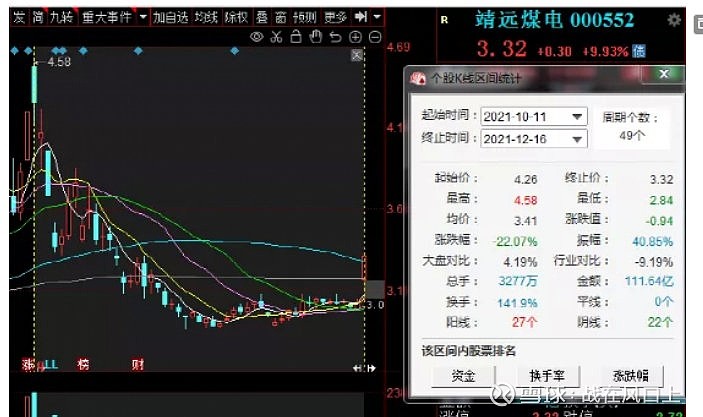Click the rightmost blue diamond event marker
Screen dimensions: 703x417
click(234, 51)
